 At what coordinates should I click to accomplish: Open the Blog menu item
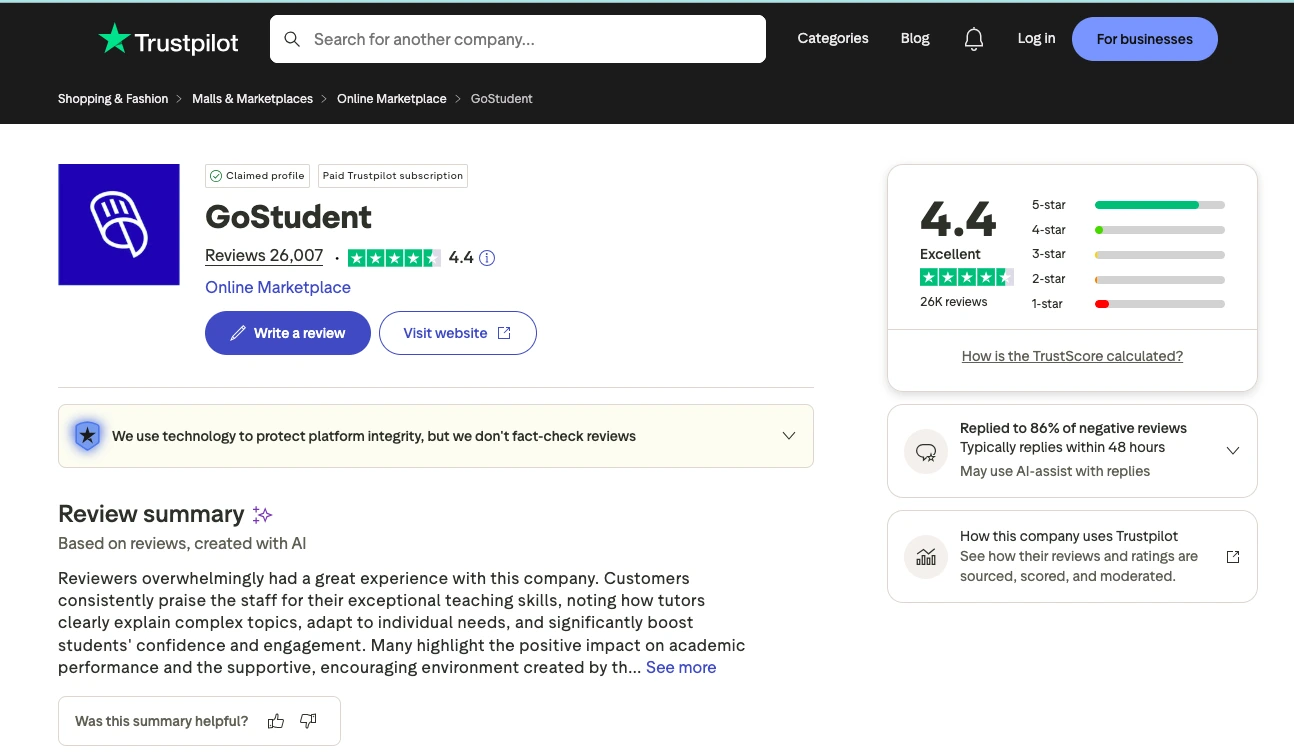[x=915, y=39]
